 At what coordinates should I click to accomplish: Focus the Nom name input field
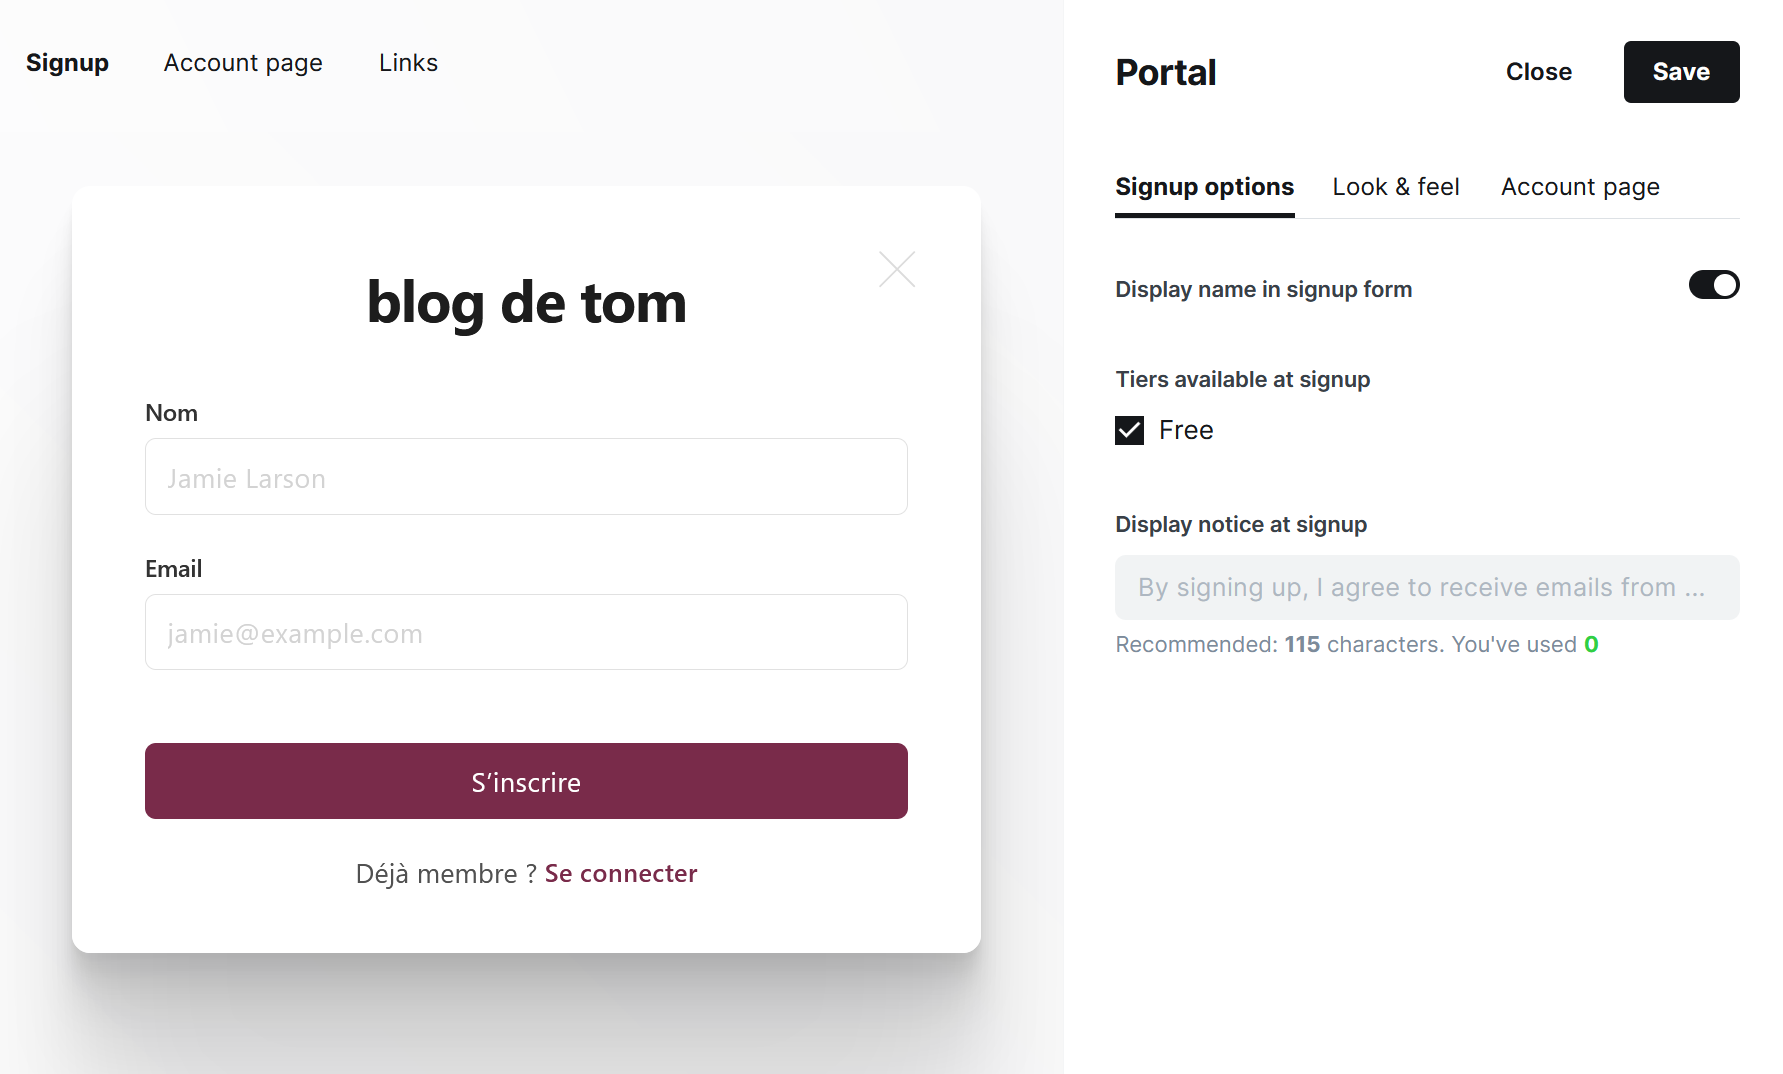coord(526,477)
